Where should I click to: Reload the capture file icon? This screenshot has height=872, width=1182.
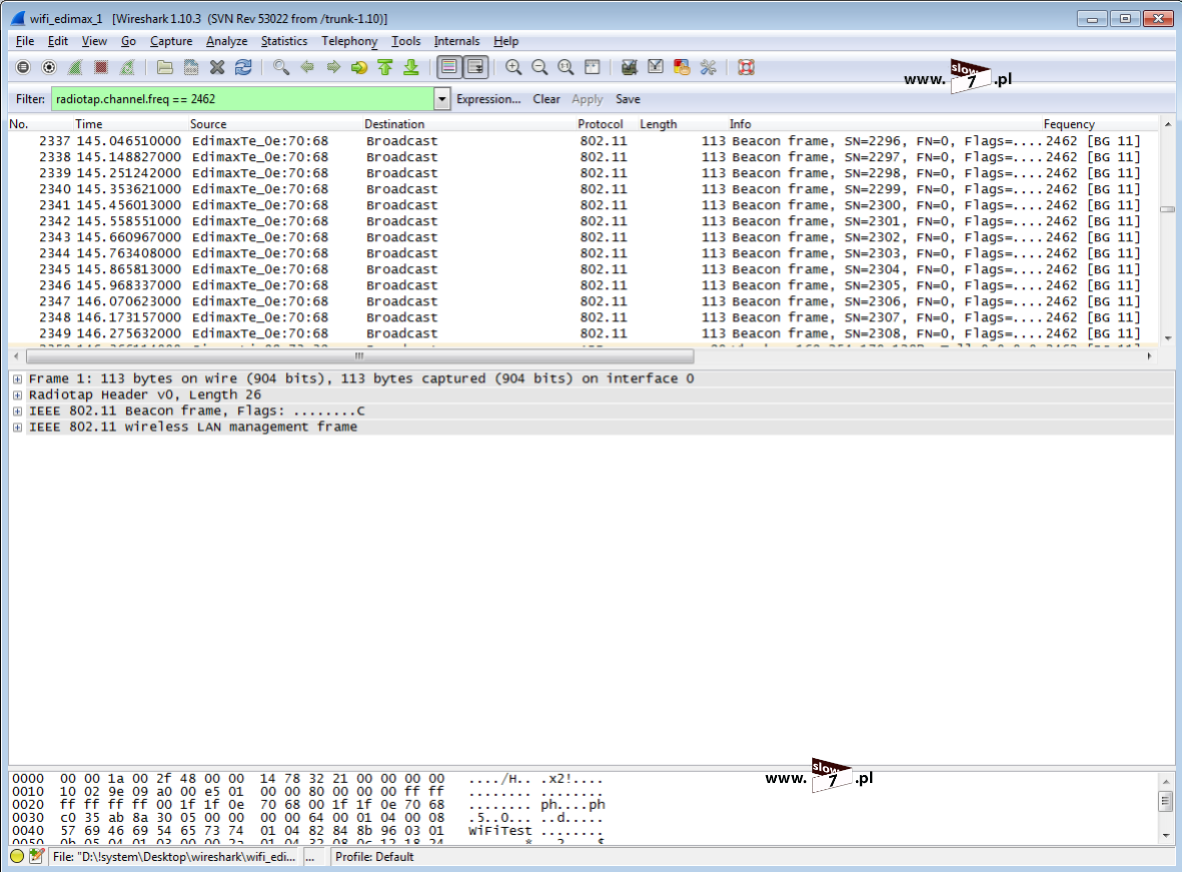pos(243,68)
